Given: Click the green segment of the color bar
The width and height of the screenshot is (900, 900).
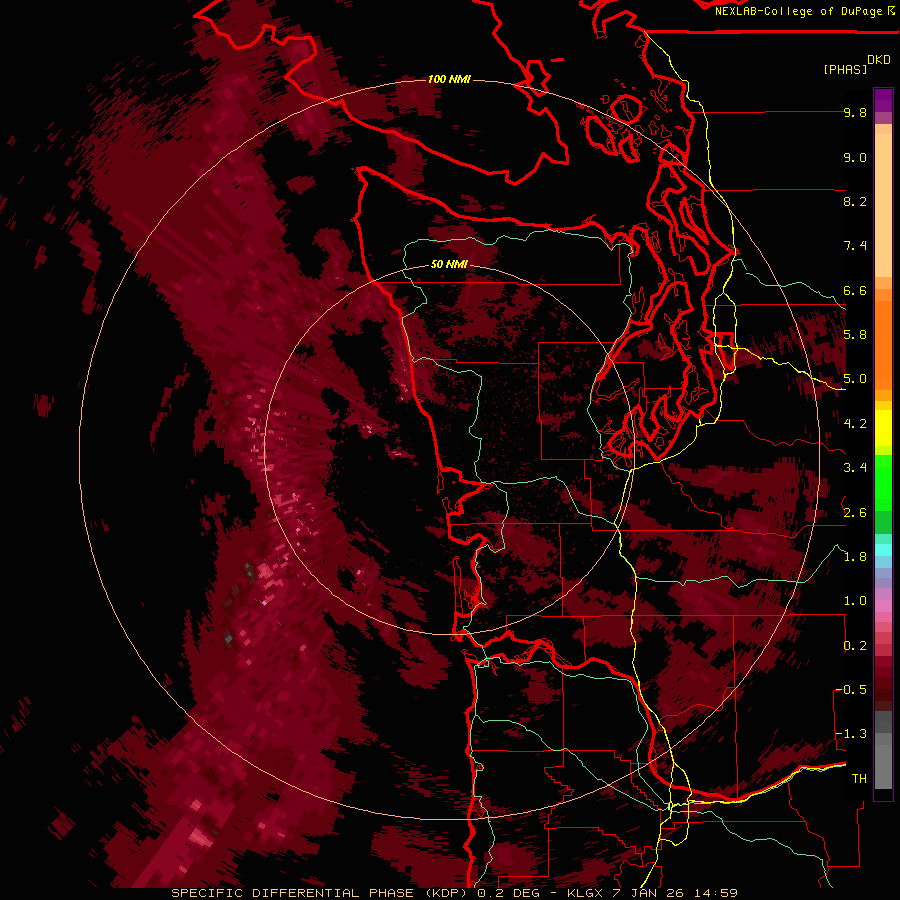Looking at the screenshot, I should click(883, 494).
